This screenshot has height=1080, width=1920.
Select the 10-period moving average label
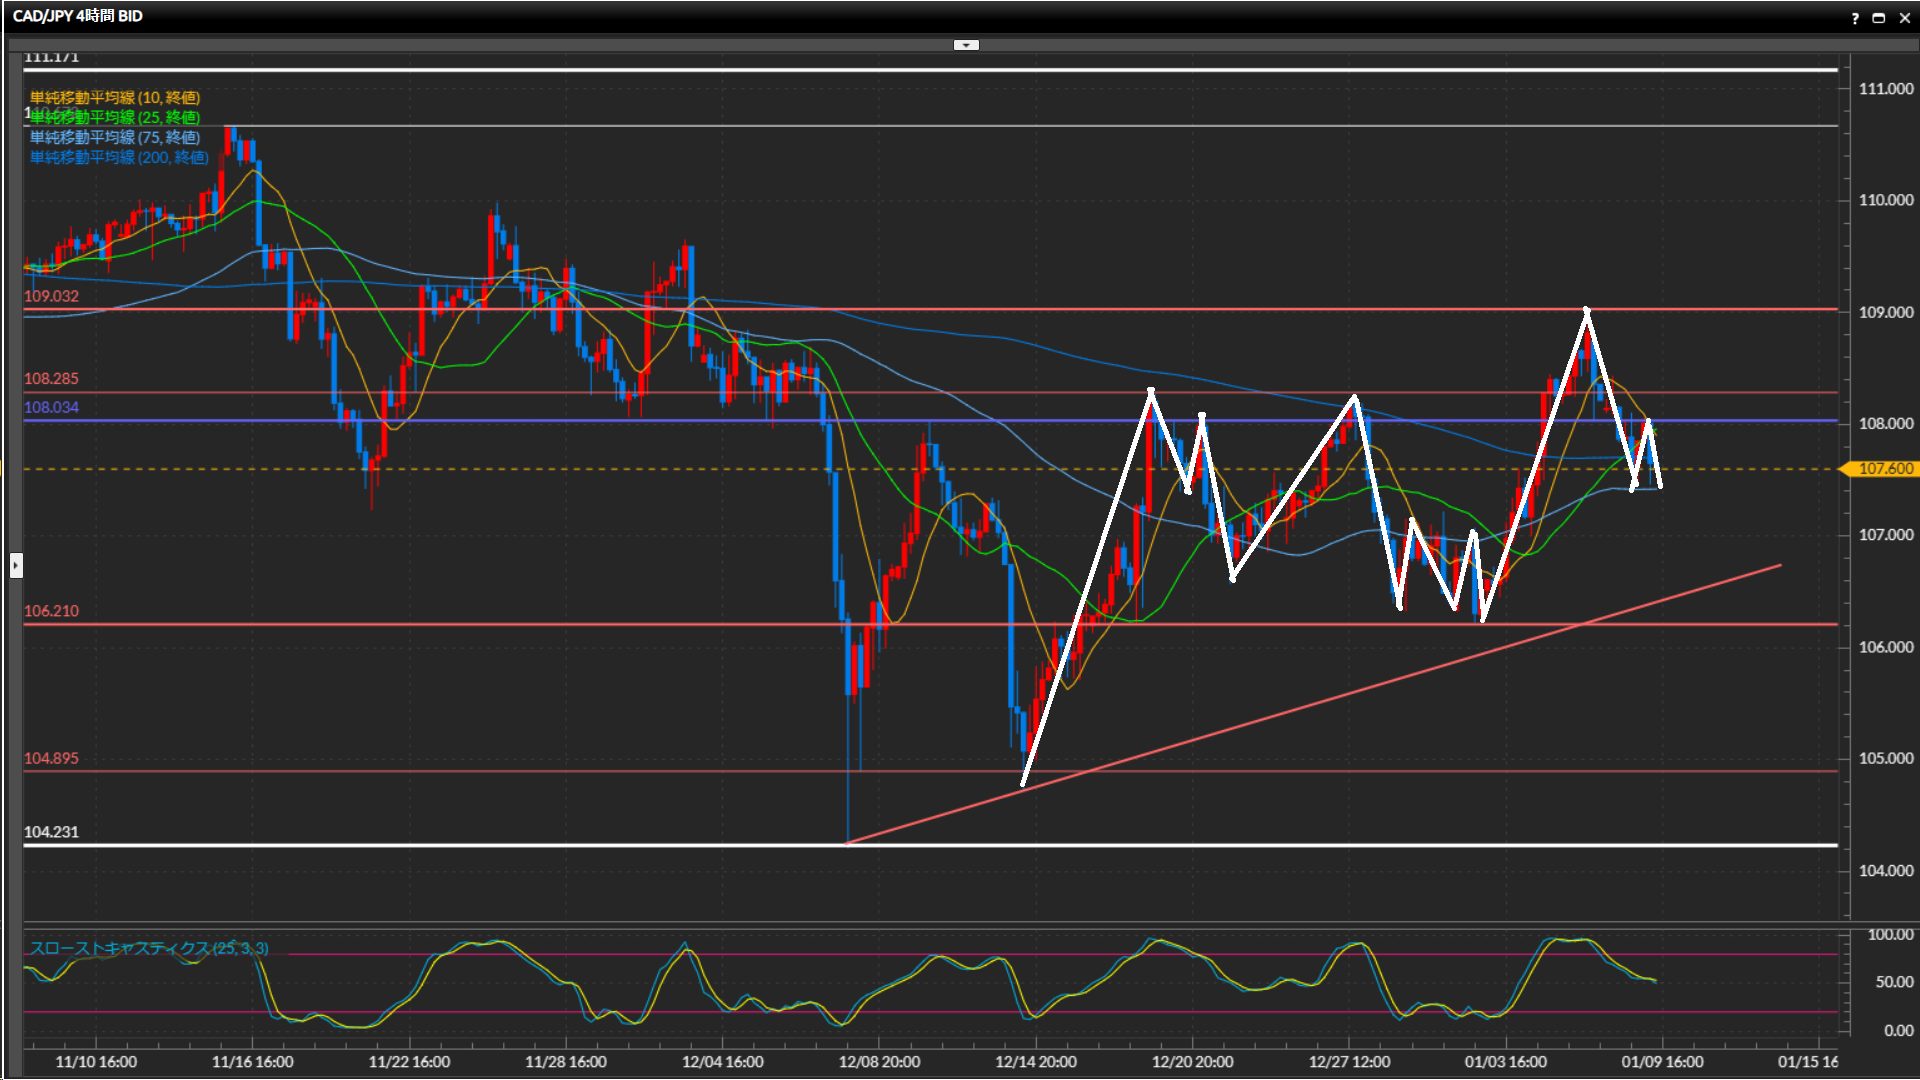click(x=115, y=97)
